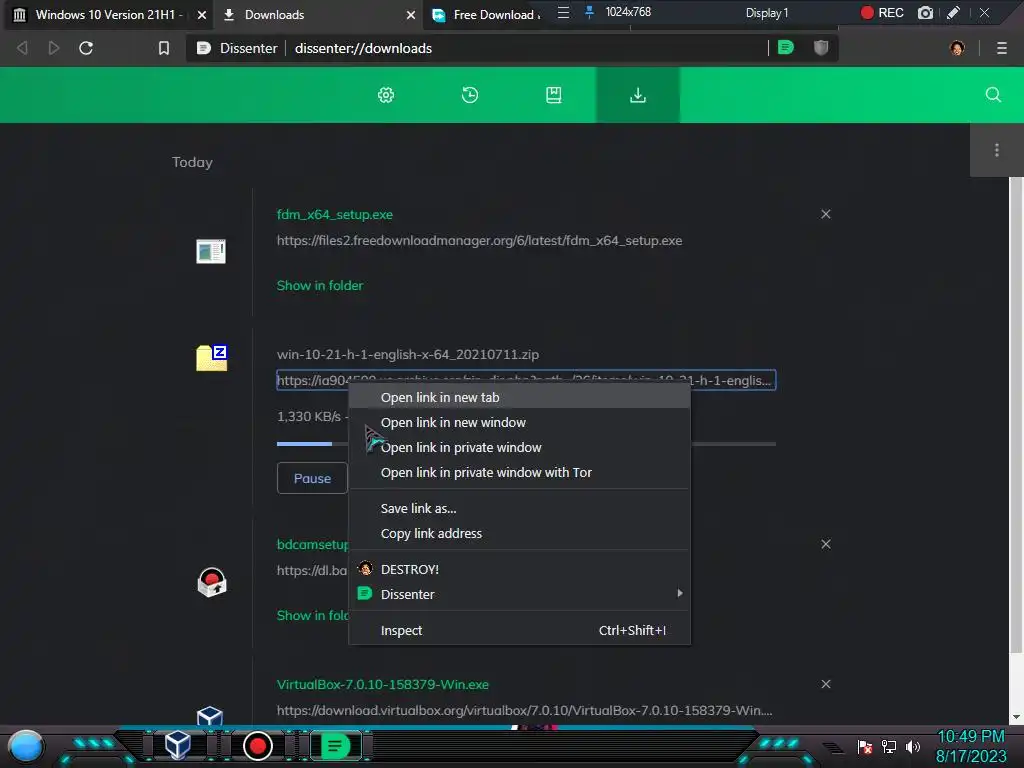Choose Save link as...
Image resolution: width=1024 pixels, height=768 pixels.
(520, 508)
